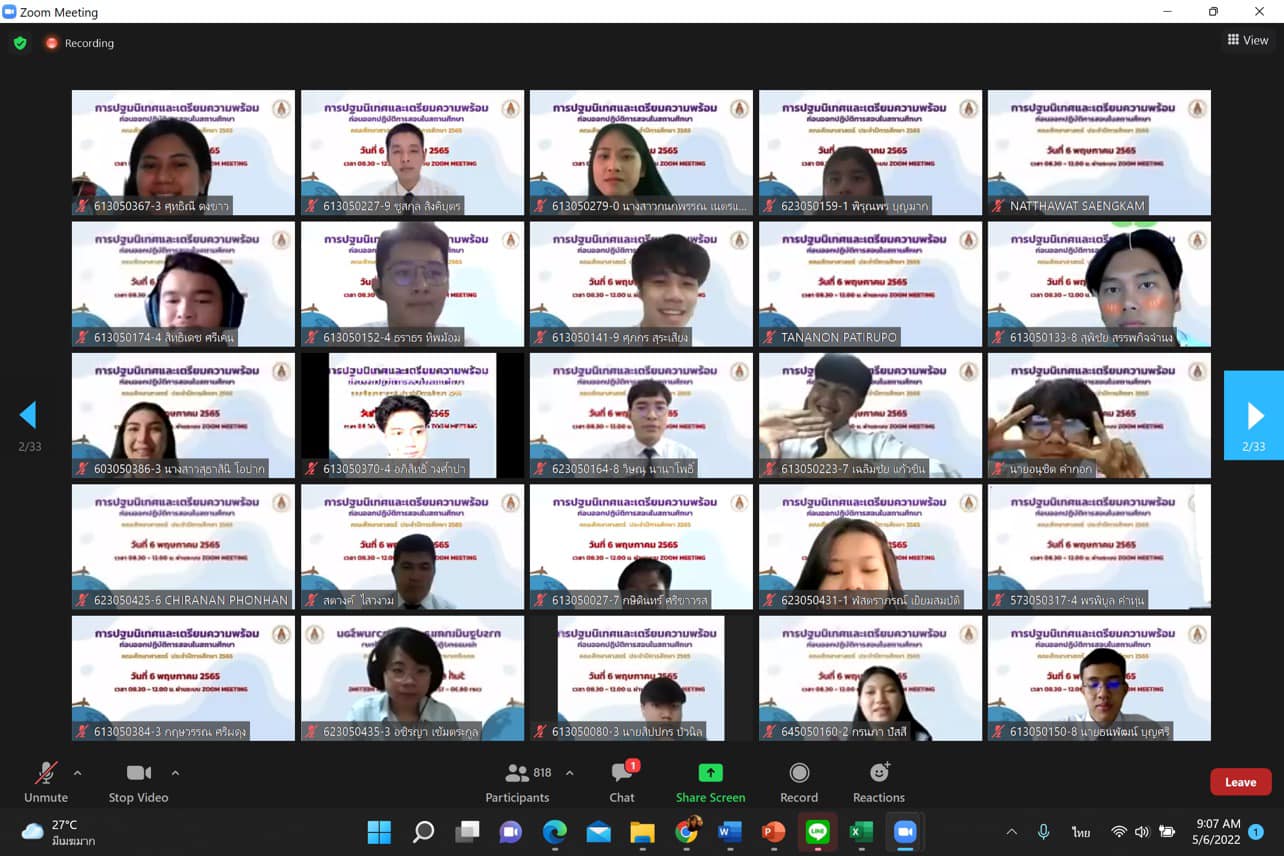Click the green encryption shield icon
Image resolution: width=1284 pixels, height=856 pixels.
click(19, 43)
